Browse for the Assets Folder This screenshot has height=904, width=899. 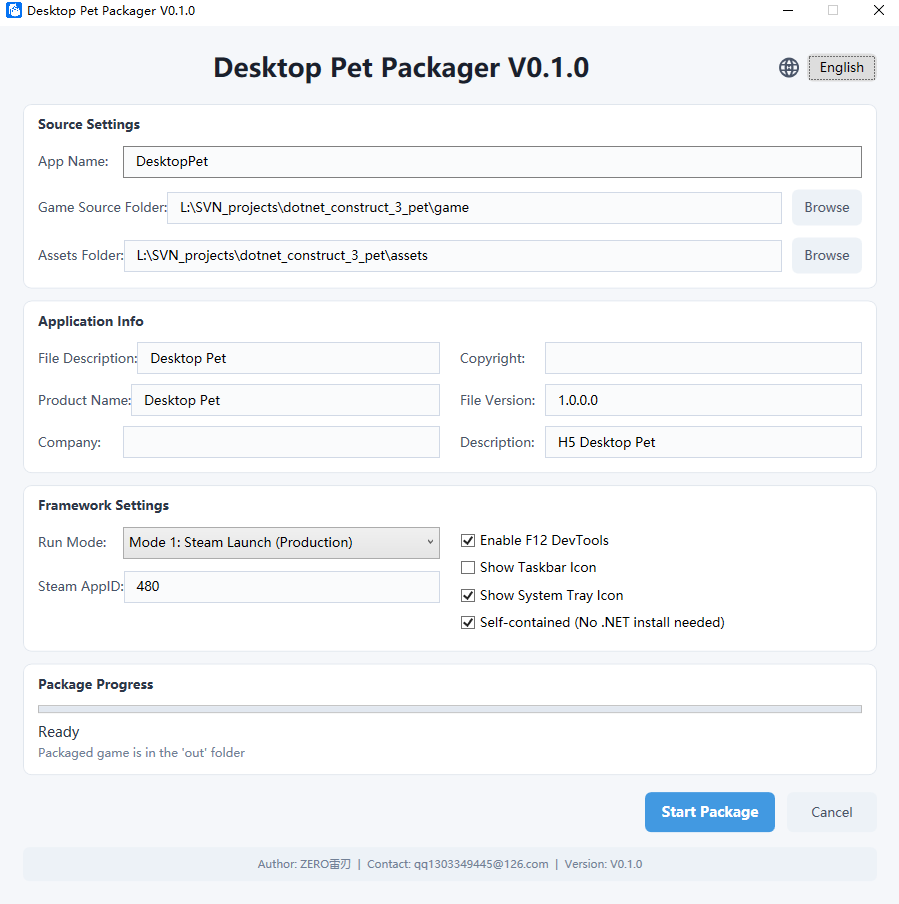coord(826,256)
